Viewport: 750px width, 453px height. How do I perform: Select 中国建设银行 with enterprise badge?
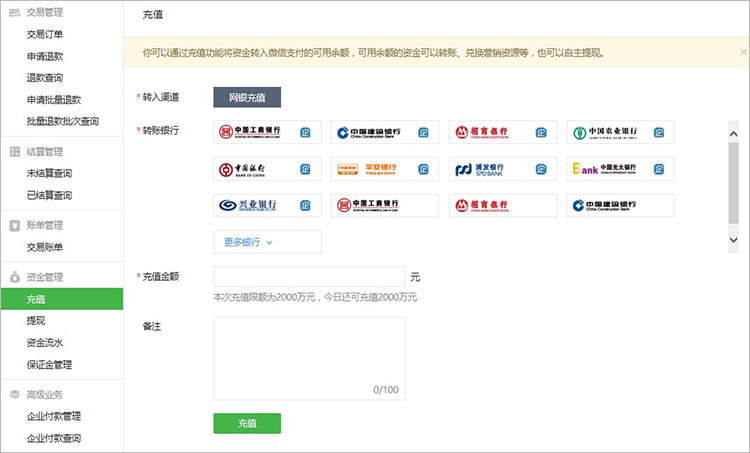click(385, 132)
